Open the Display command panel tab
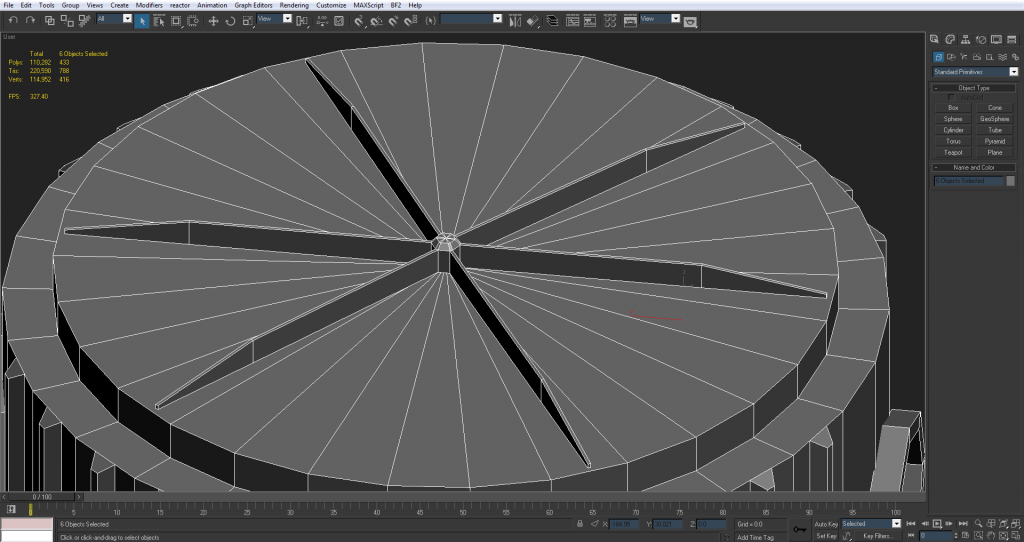The image size is (1024, 542). click(x=996, y=39)
